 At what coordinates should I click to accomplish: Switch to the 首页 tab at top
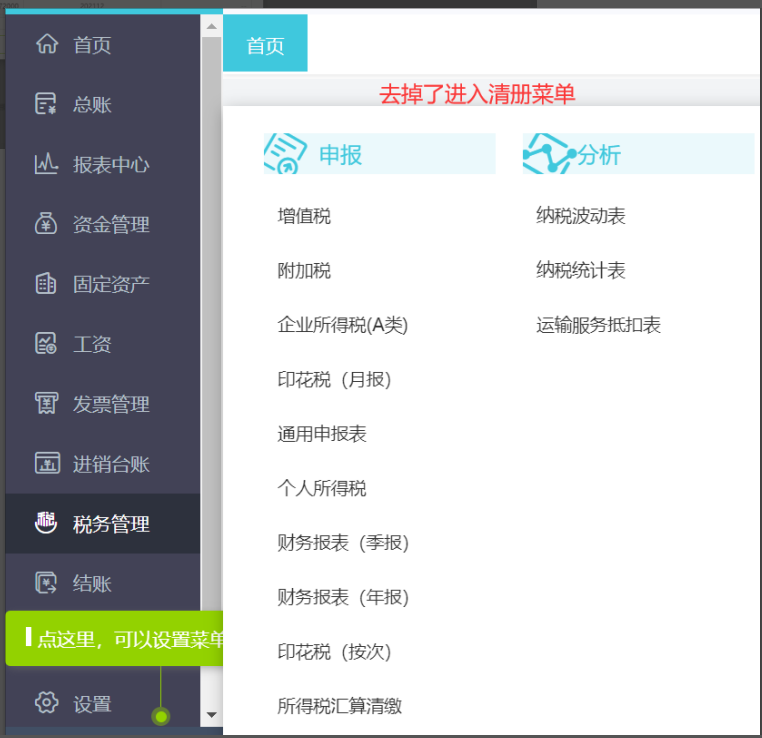tap(265, 43)
